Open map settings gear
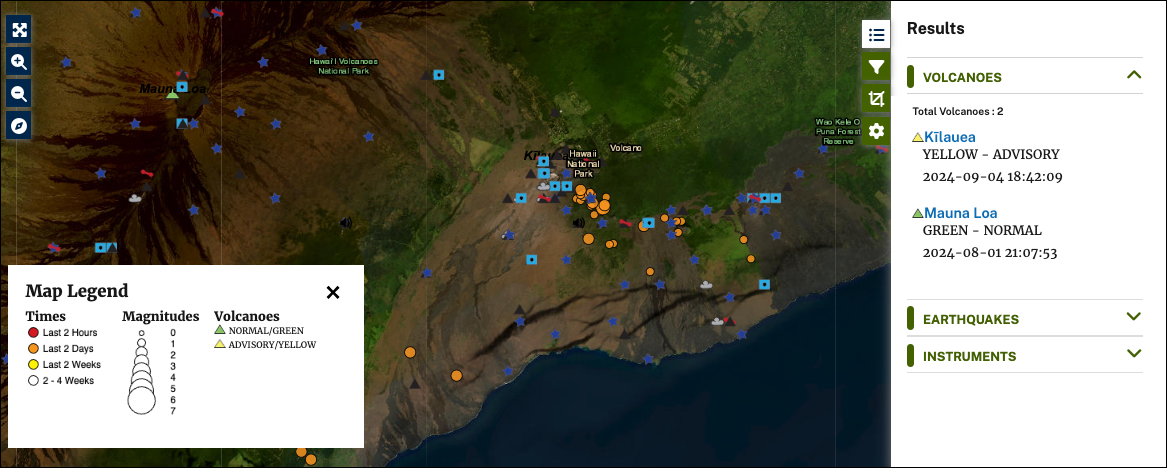The height and width of the screenshot is (468, 1167). (876, 131)
